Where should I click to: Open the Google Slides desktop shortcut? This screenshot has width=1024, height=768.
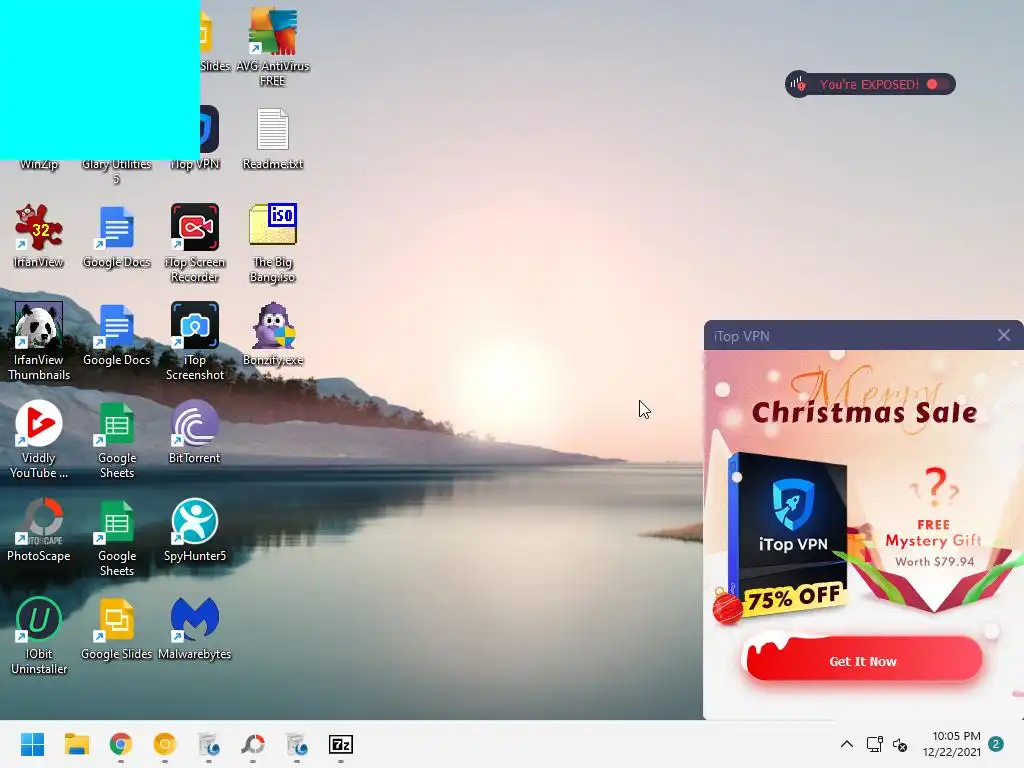[x=117, y=618]
